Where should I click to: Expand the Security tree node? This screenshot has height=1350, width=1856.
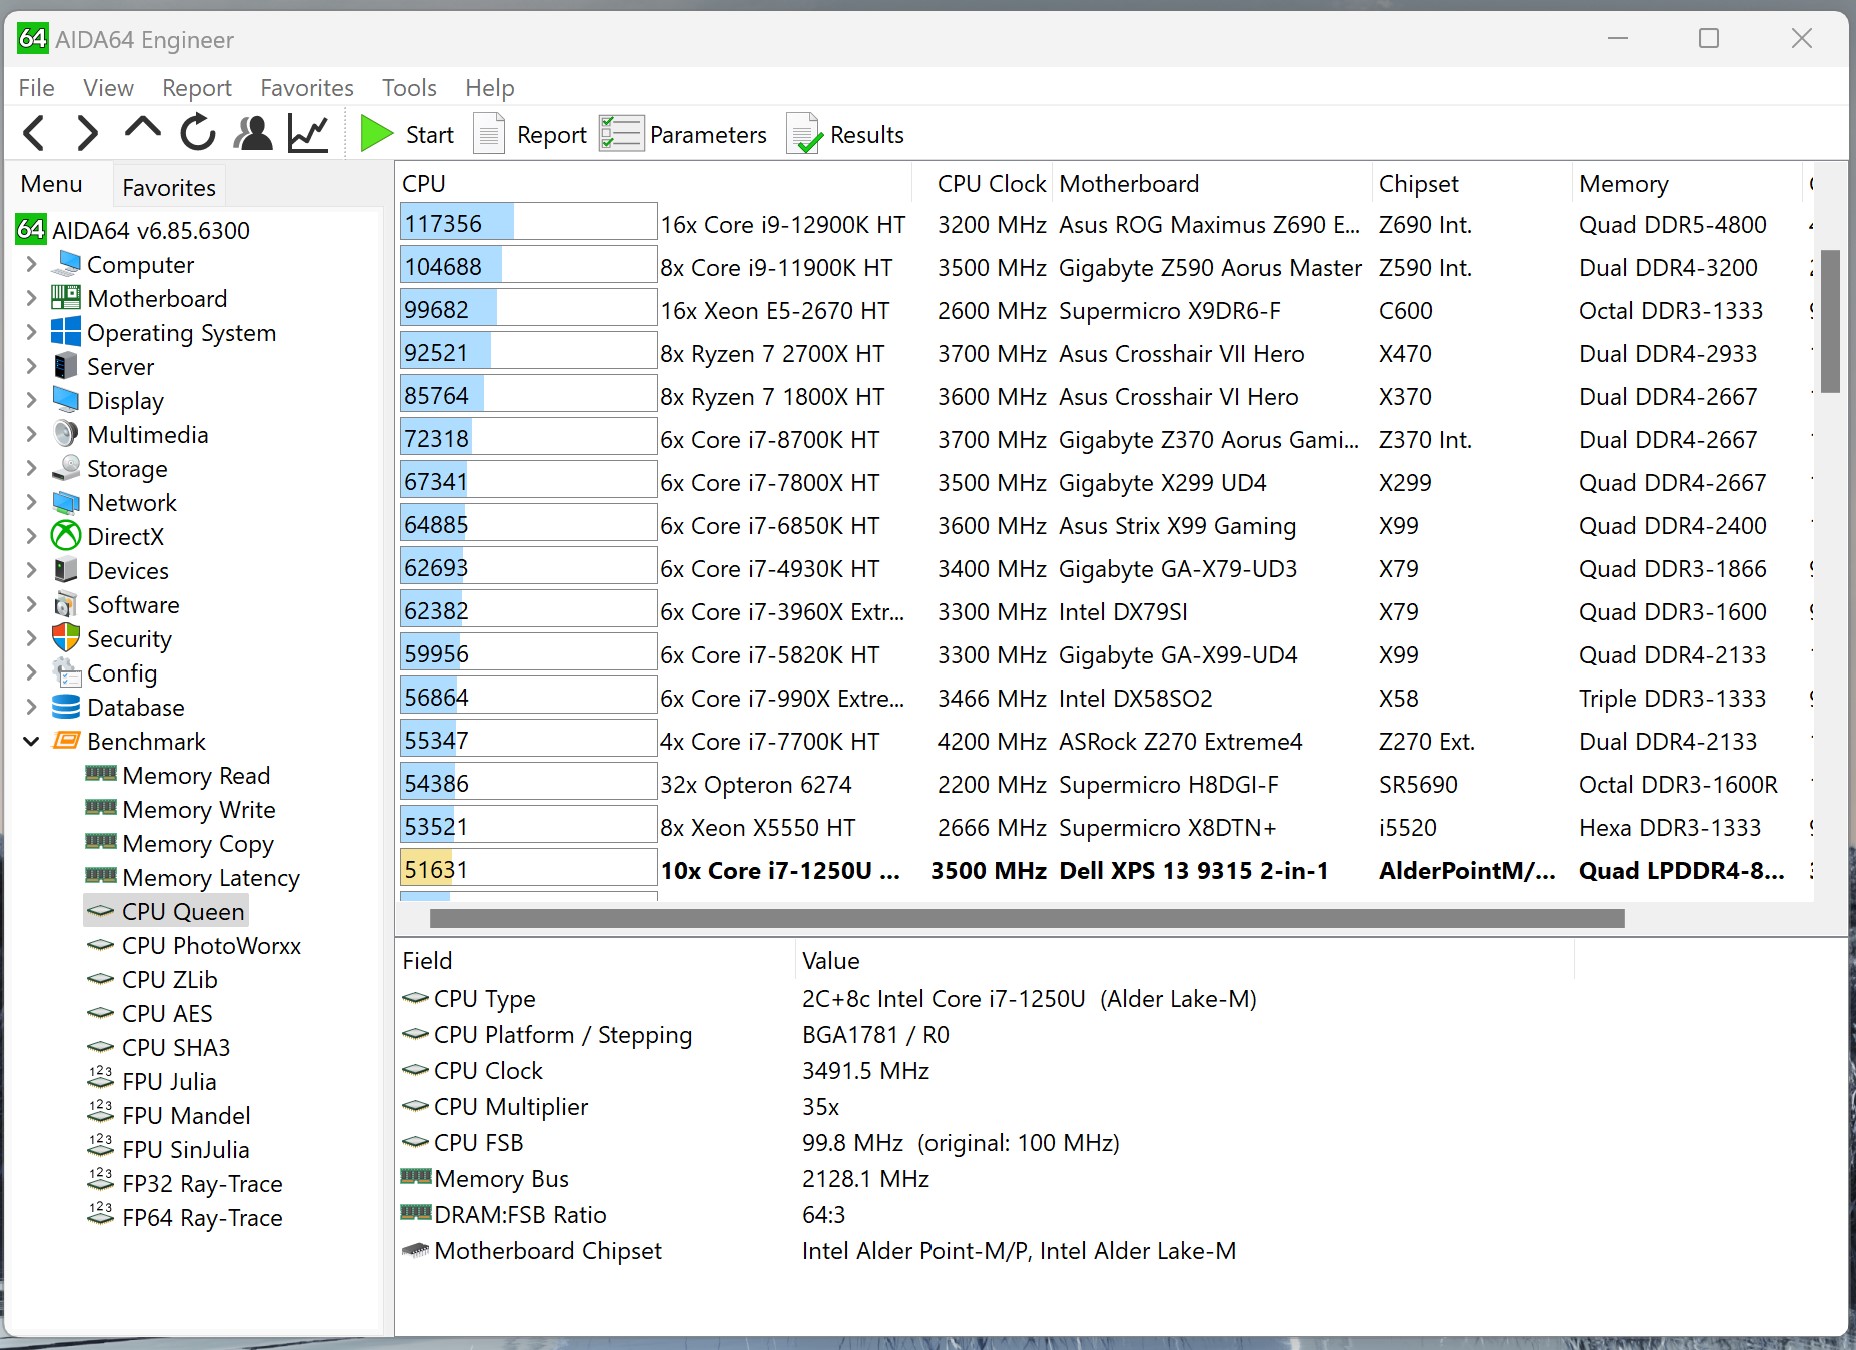click(x=31, y=638)
